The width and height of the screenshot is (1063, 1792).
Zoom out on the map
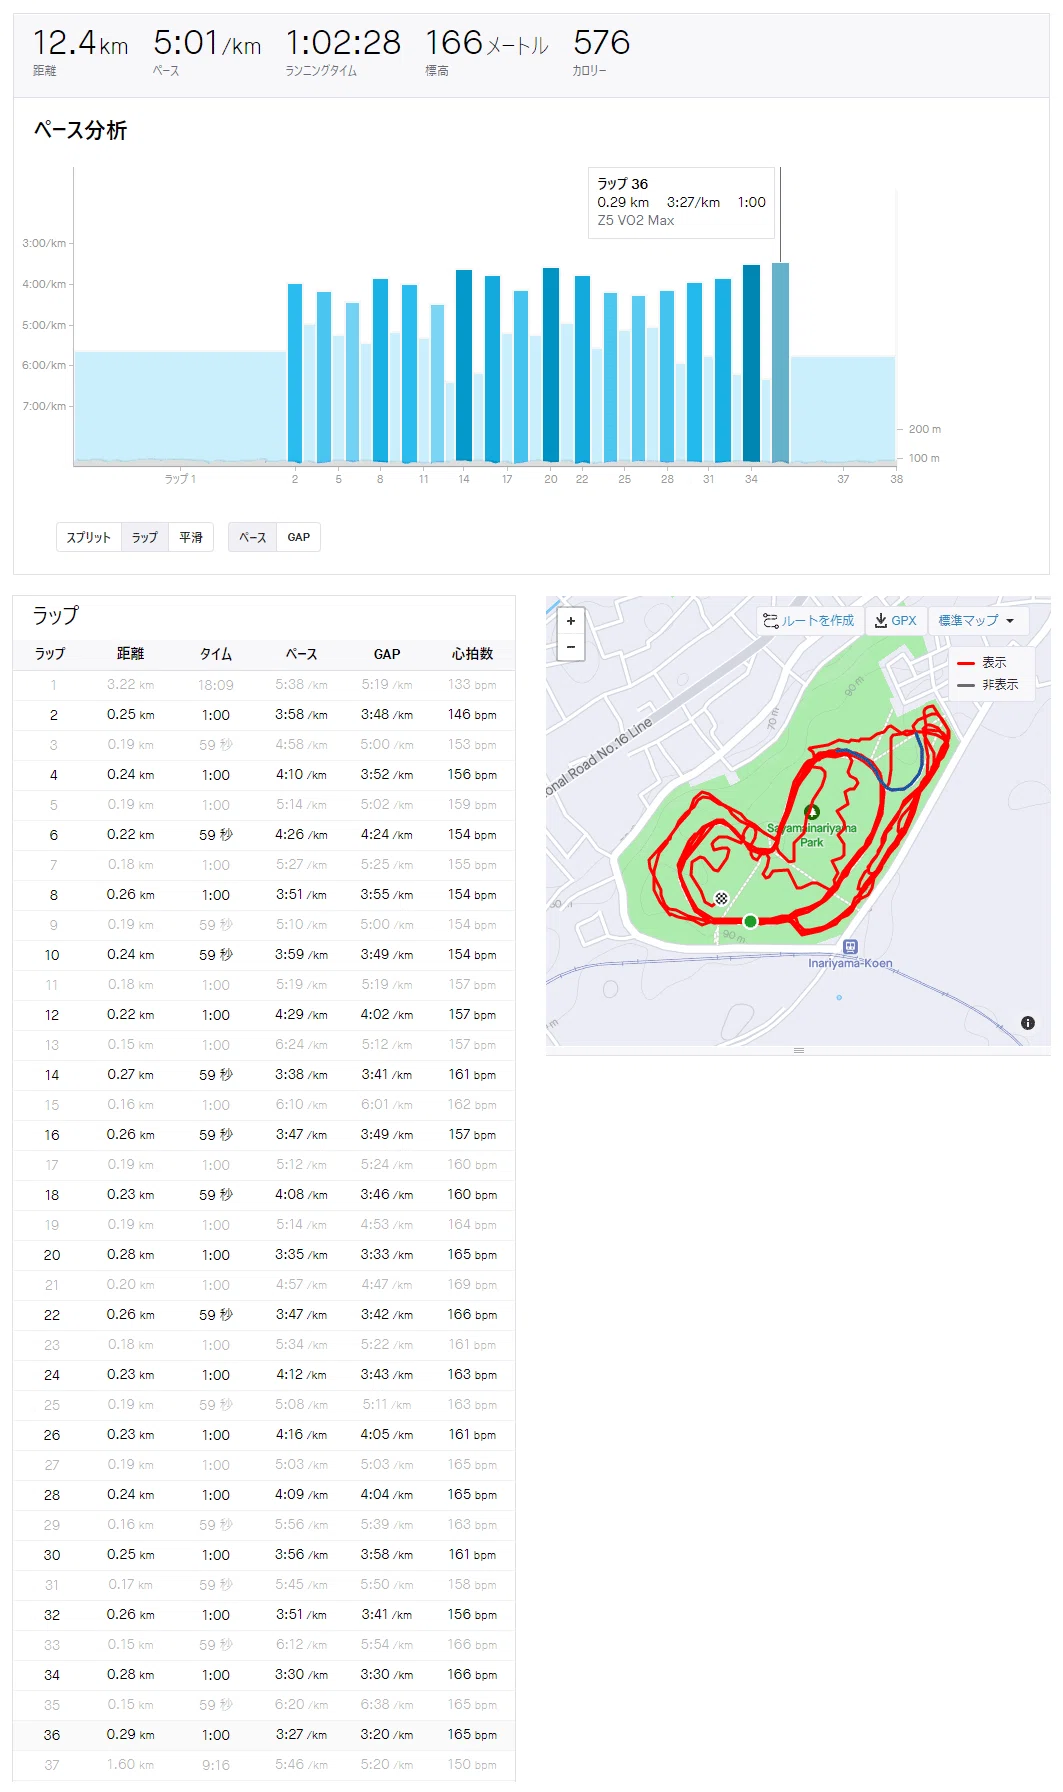click(571, 647)
